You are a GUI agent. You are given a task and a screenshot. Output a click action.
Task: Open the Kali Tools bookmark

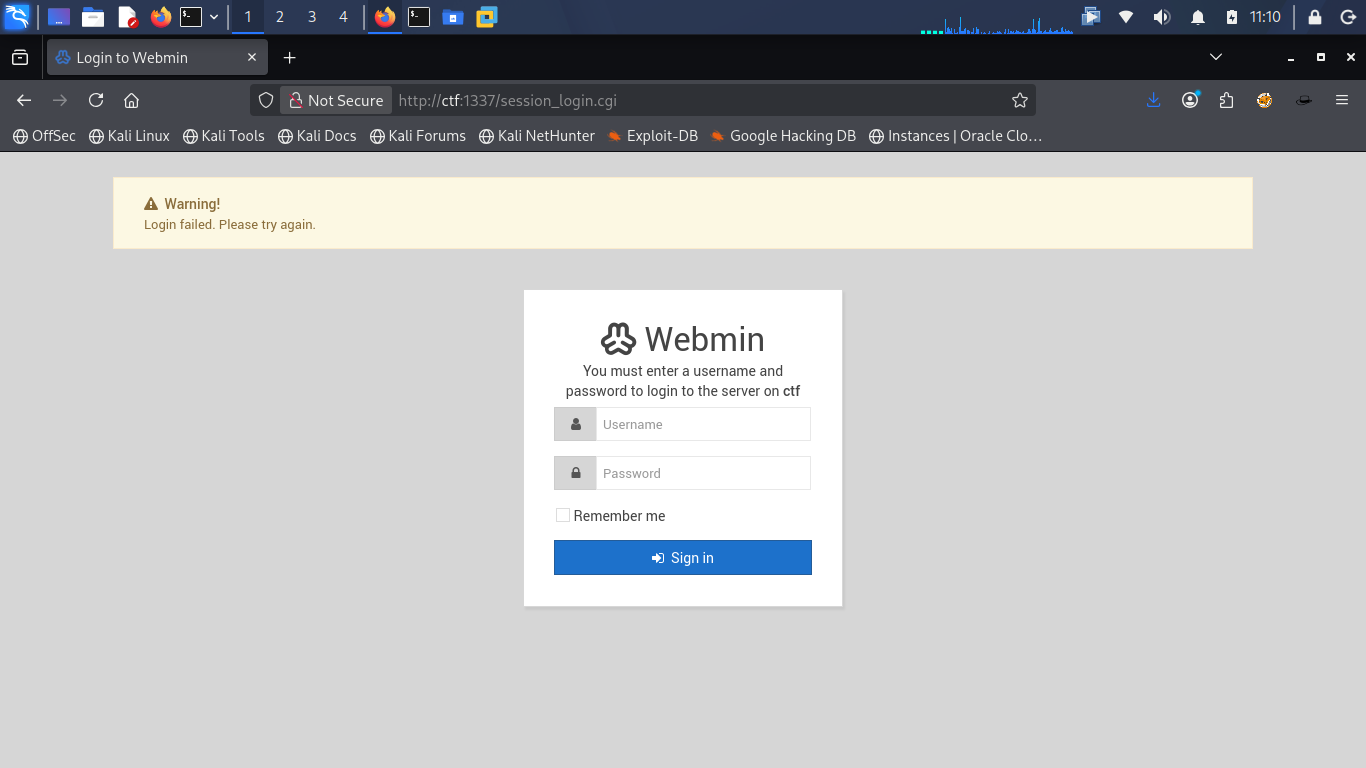click(x=224, y=136)
